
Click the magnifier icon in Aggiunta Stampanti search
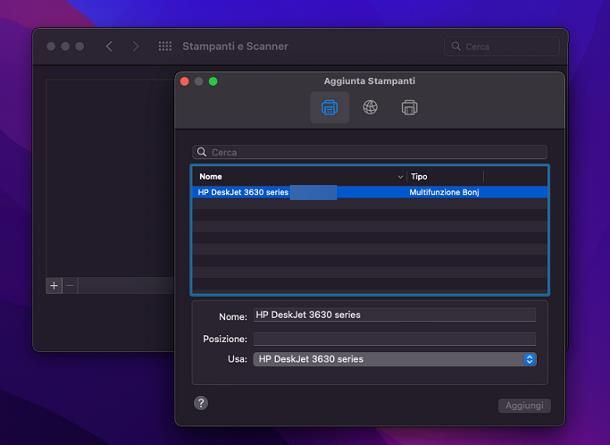point(201,152)
